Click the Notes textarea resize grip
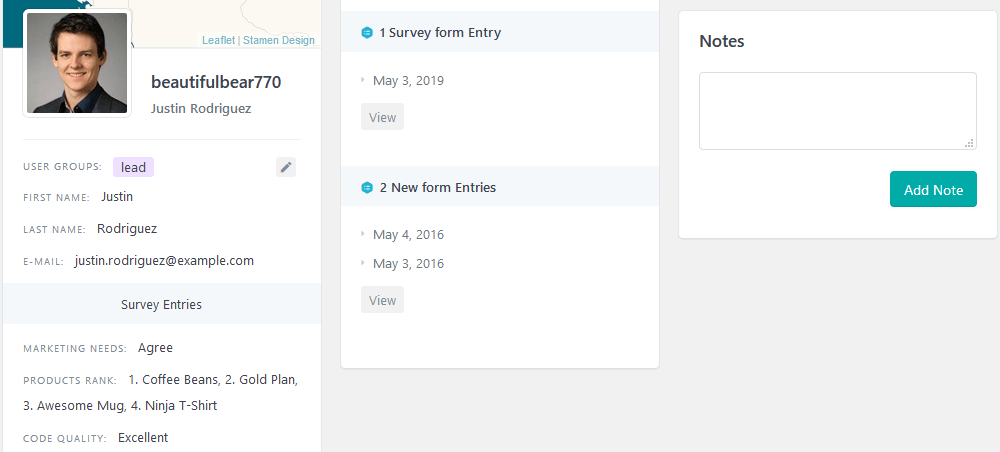 pos(969,143)
